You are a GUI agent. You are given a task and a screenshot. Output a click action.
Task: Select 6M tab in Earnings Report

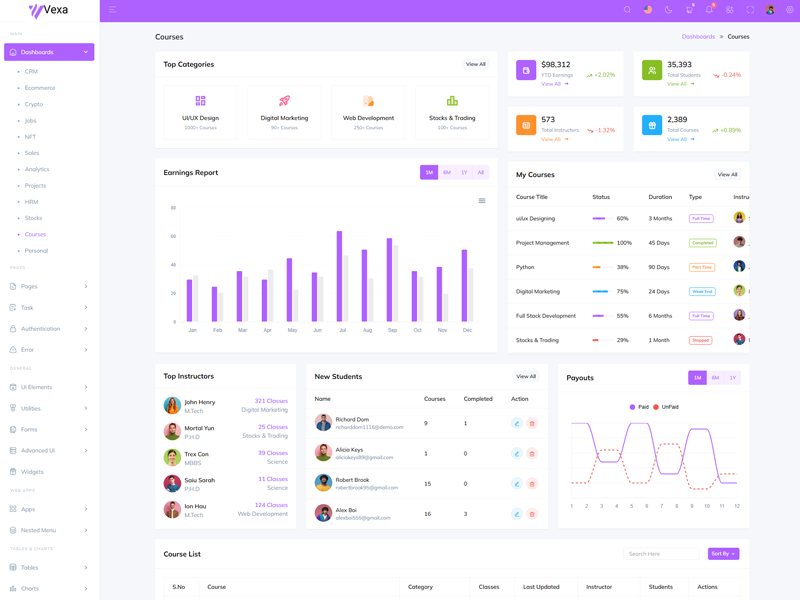coord(447,173)
